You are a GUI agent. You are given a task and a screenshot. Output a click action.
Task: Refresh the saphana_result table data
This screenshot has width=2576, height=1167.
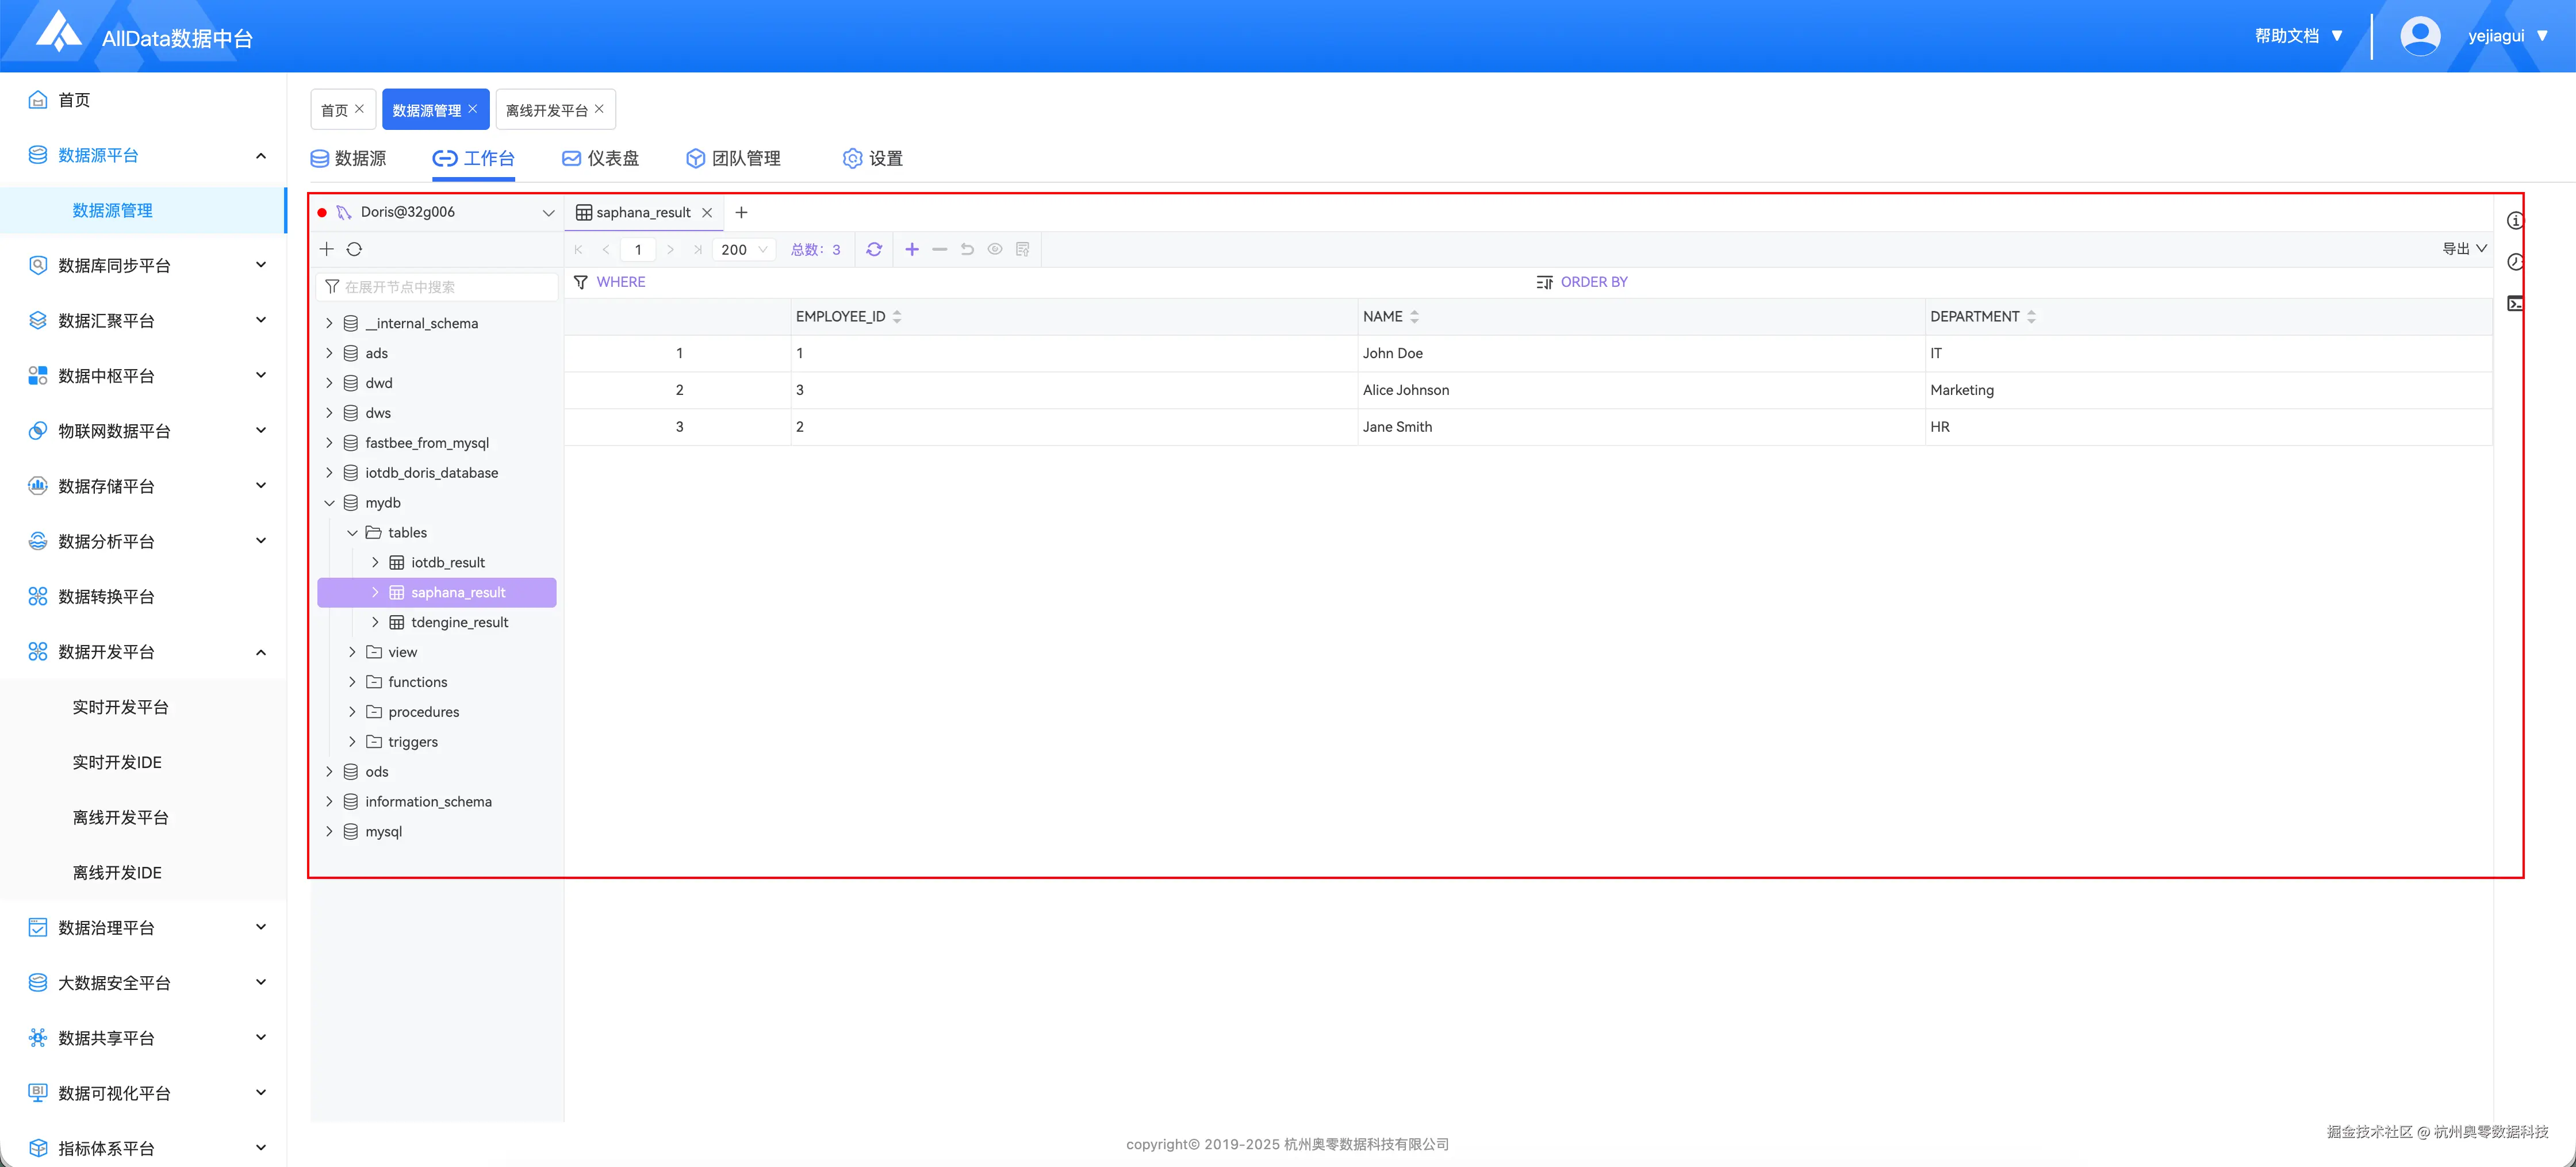click(x=874, y=249)
